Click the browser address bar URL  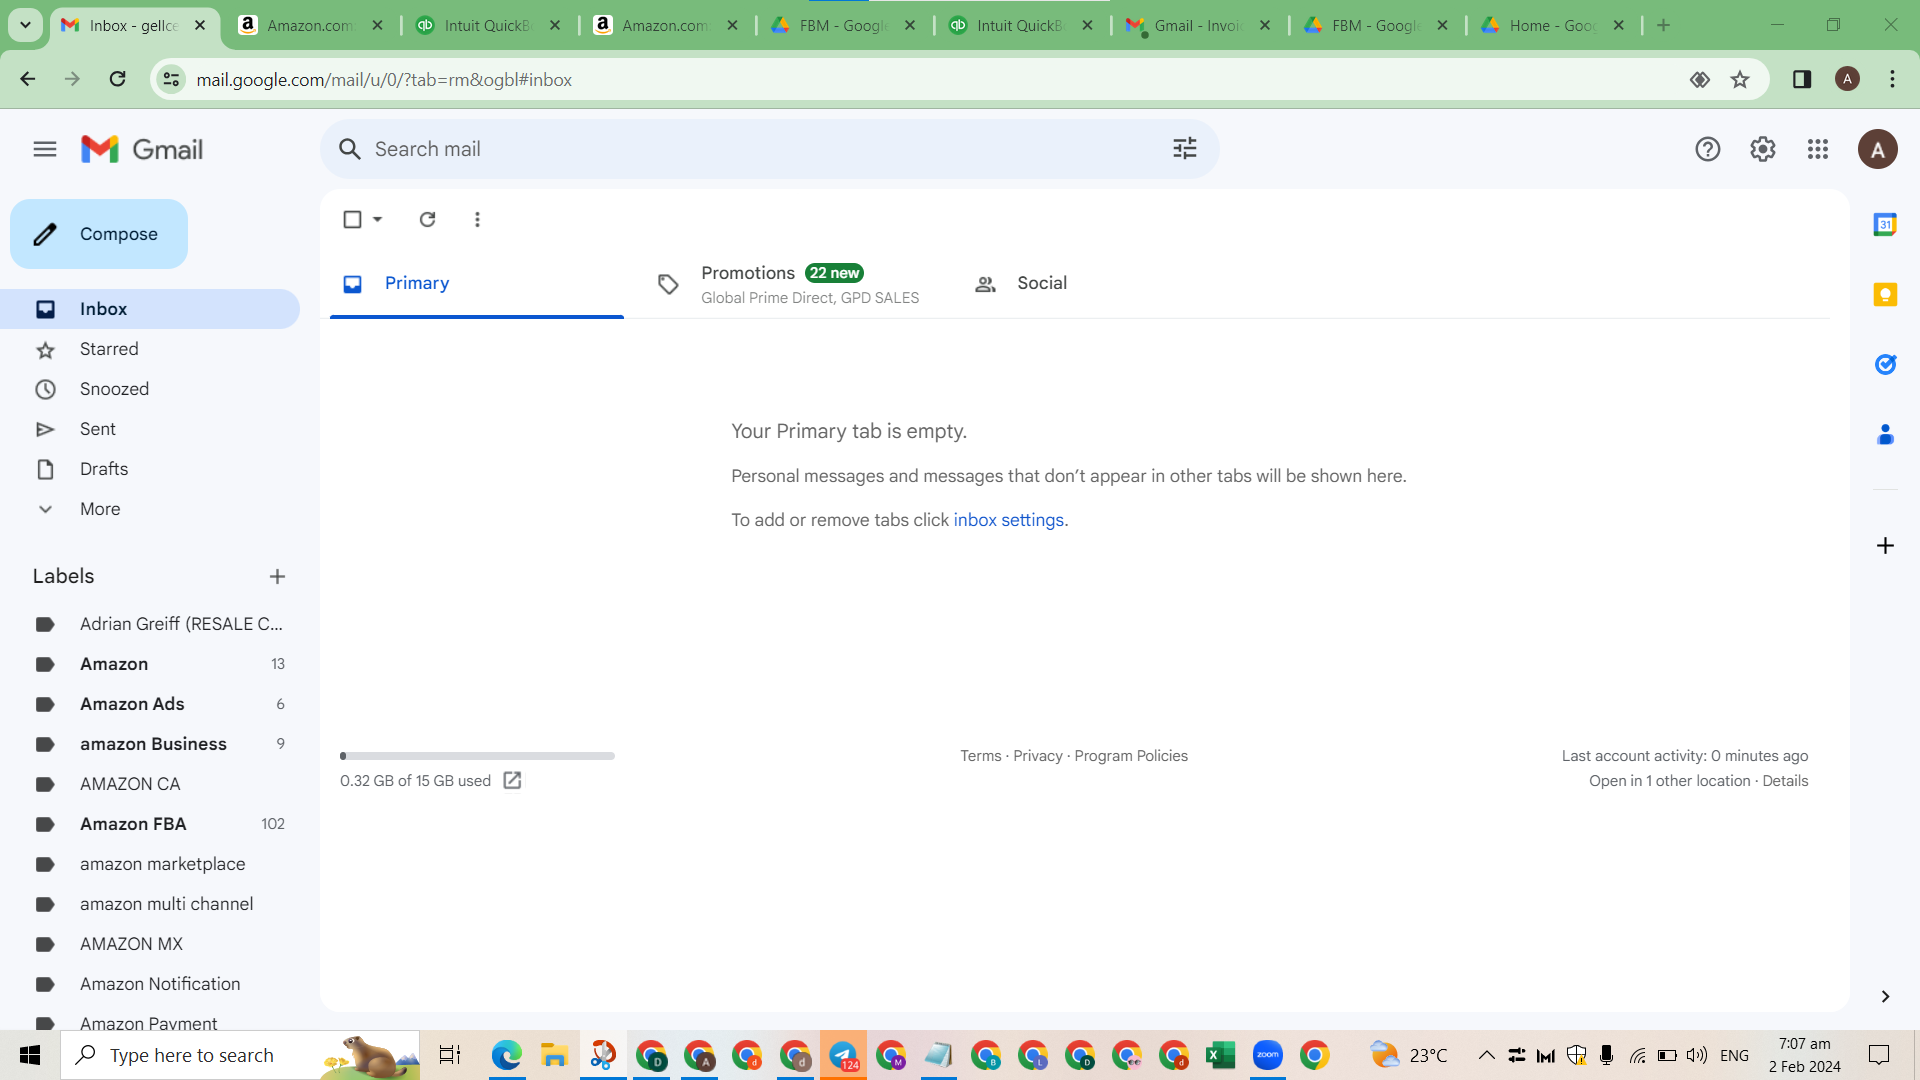(384, 79)
